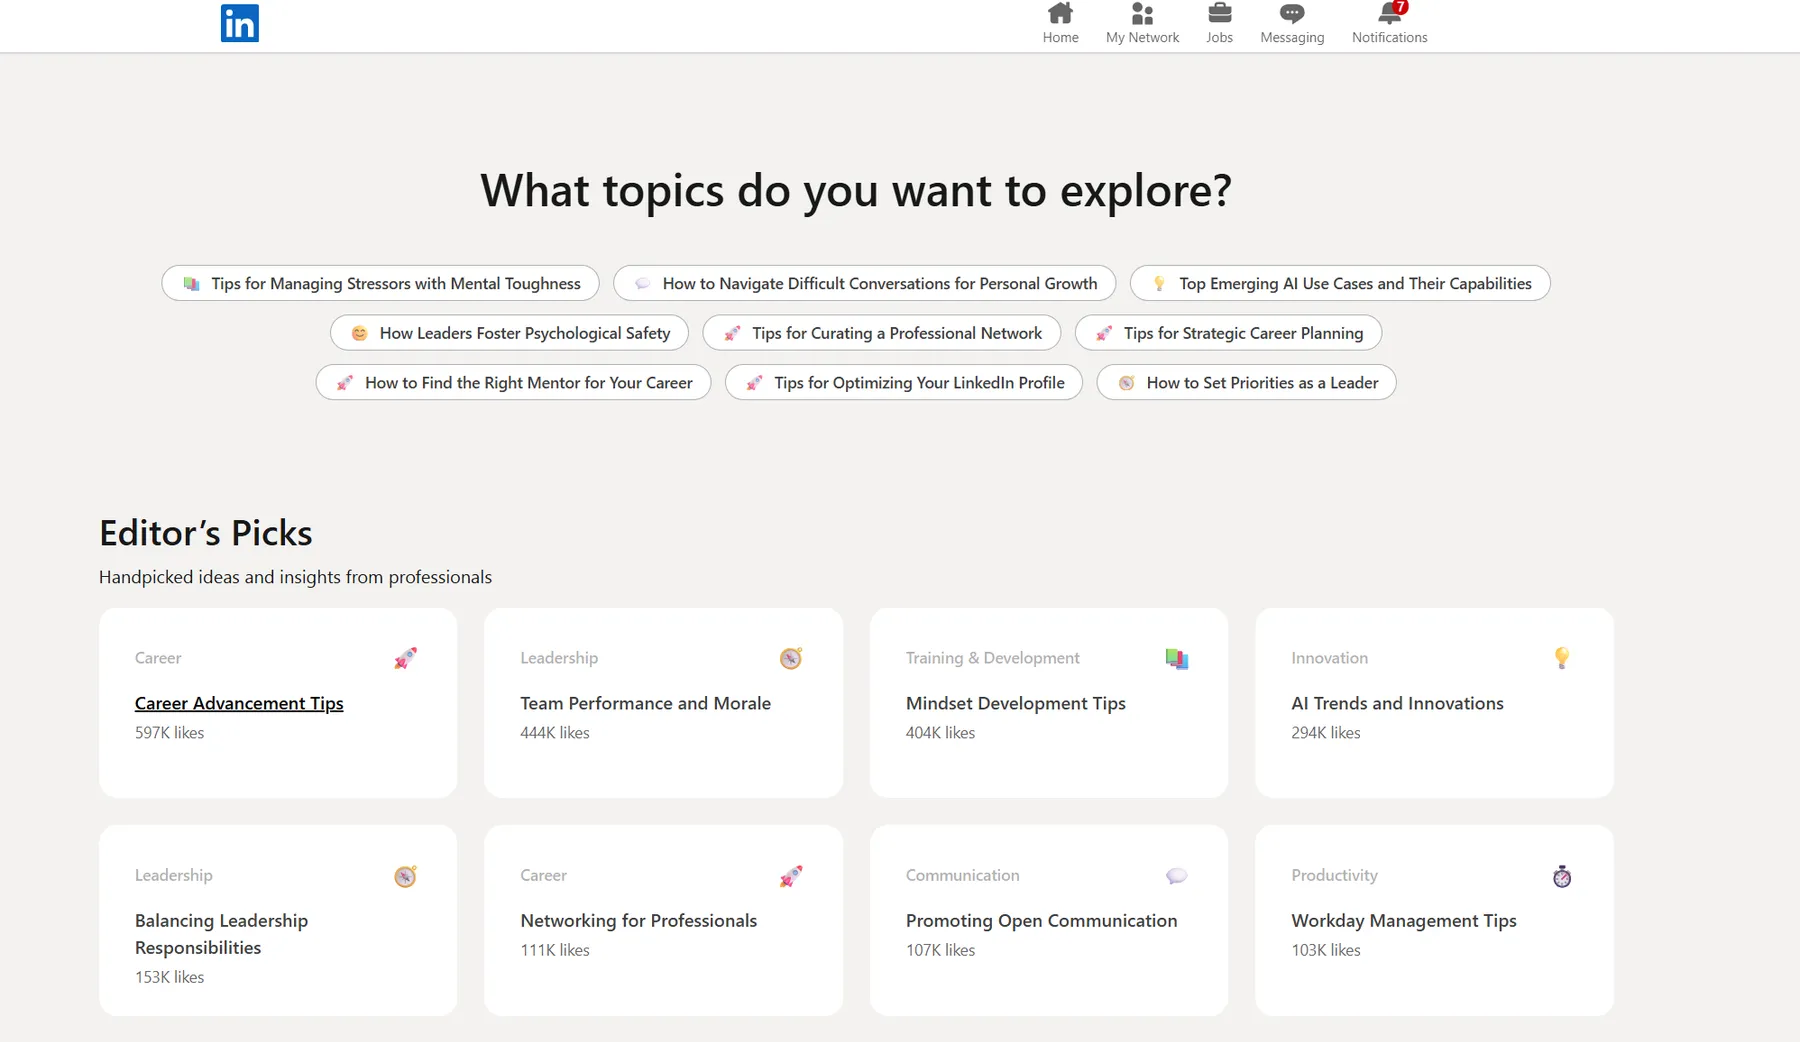
Task: Open Jobs briefcase icon
Action: coord(1219,14)
